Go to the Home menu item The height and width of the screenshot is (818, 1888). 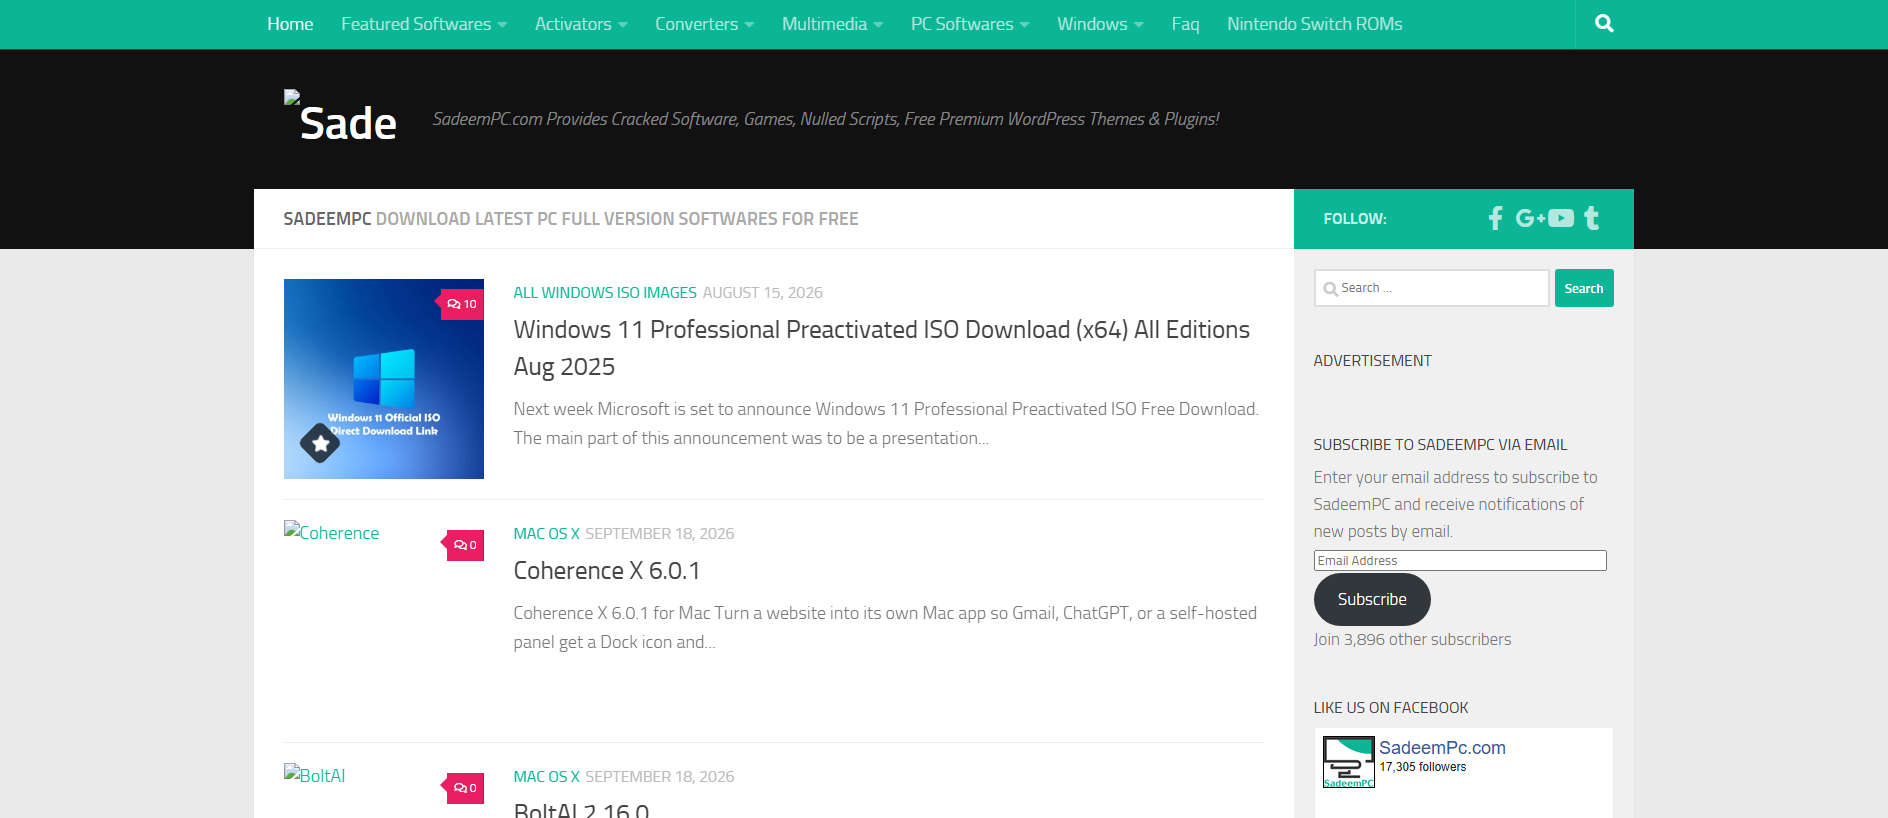290,24
